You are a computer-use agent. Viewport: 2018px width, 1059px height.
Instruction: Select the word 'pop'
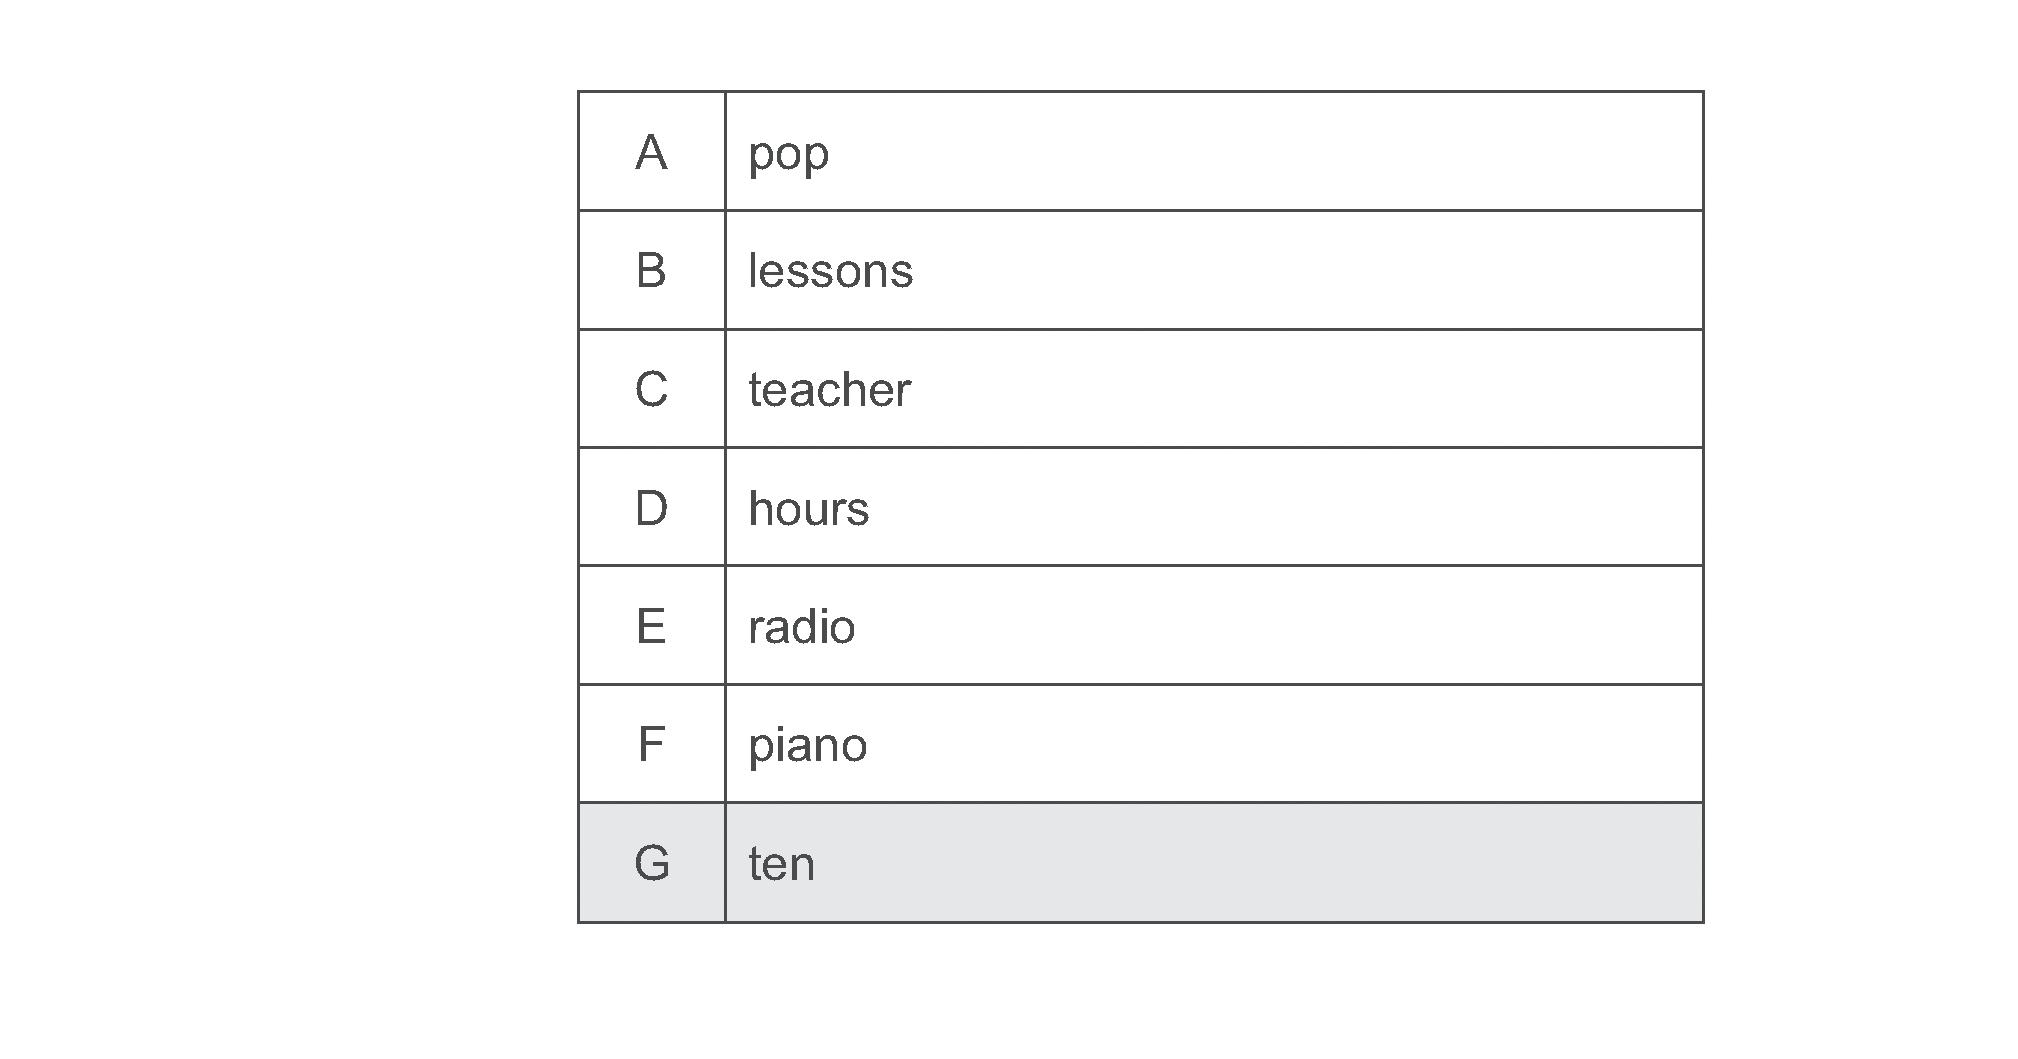pos(788,154)
